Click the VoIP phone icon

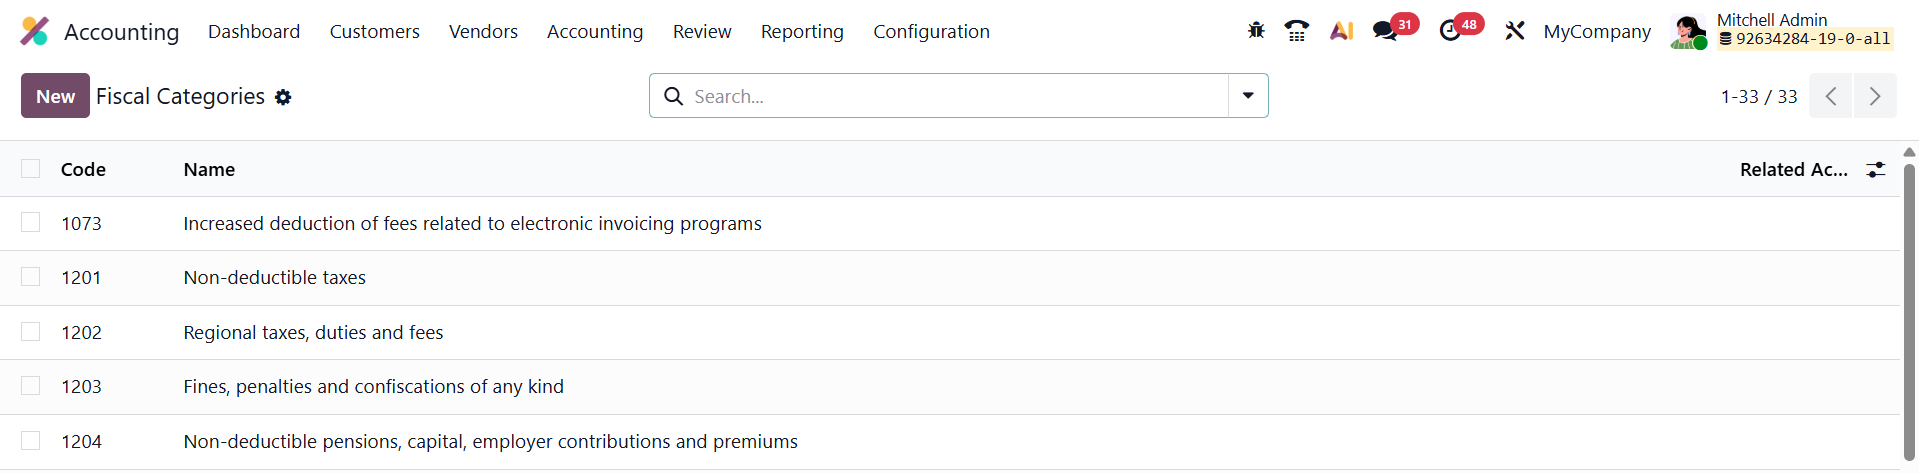pos(1297,31)
